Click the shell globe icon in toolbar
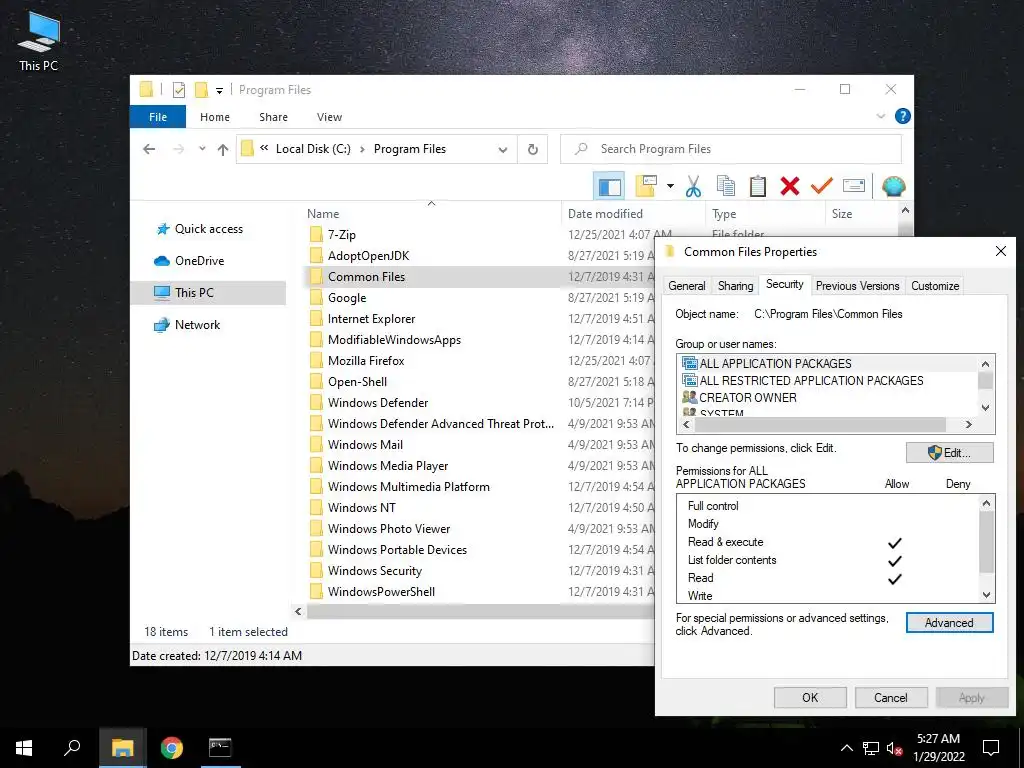 pyautogui.click(x=893, y=187)
